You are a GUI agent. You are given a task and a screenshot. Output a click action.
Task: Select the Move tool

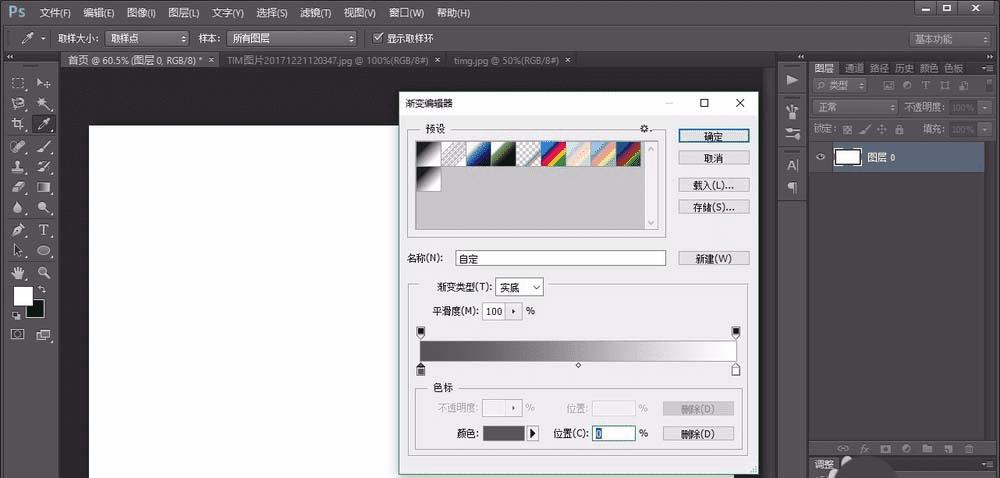43,83
